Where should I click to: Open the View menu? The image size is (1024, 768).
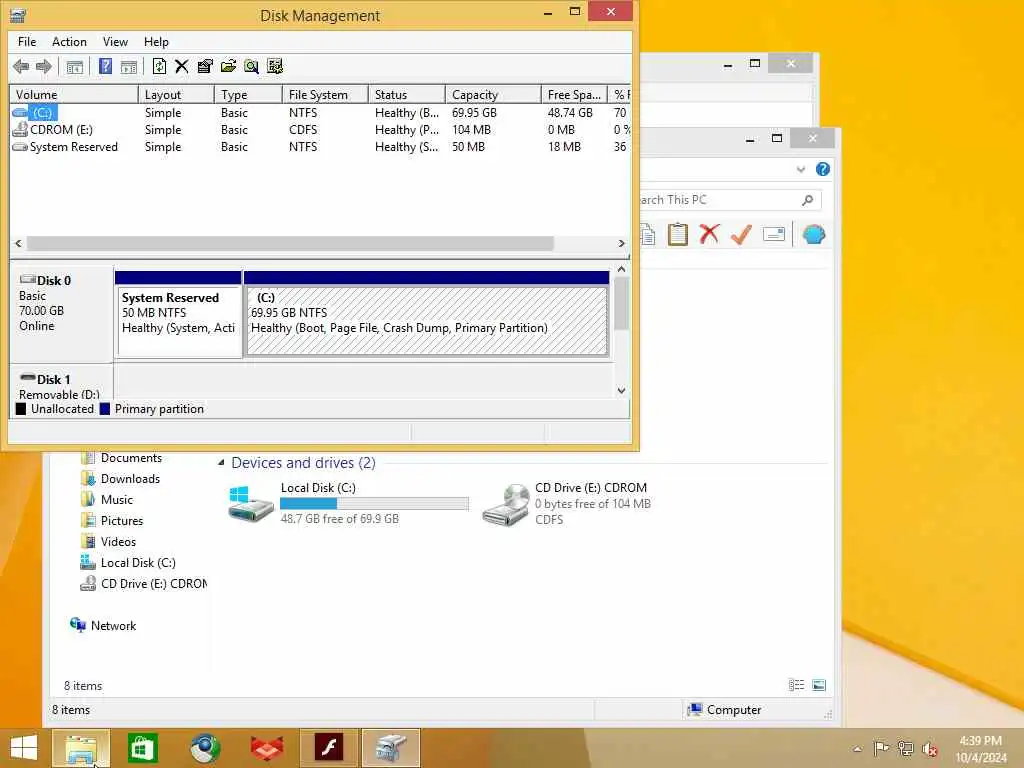point(115,42)
